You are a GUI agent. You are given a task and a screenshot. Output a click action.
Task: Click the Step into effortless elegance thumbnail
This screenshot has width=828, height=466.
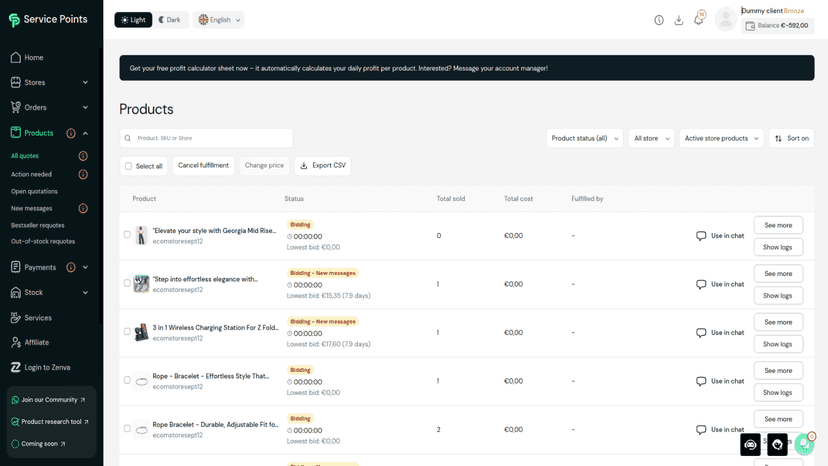tap(141, 284)
